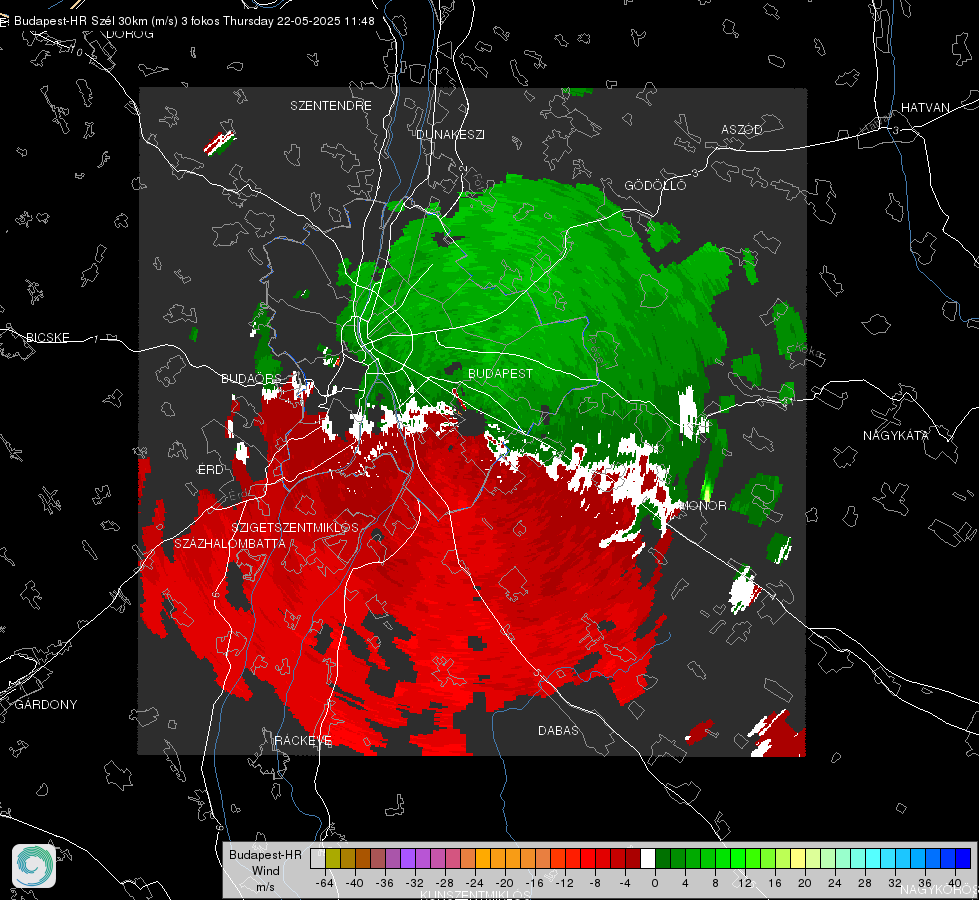Click the BICSKE town label
This screenshot has width=979, height=900.
click(x=47, y=337)
